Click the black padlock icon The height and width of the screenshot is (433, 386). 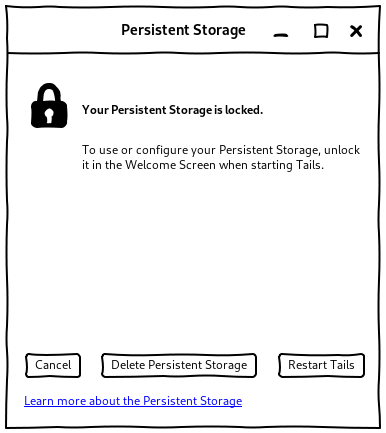pyautogui.click(x=49, y=106)
